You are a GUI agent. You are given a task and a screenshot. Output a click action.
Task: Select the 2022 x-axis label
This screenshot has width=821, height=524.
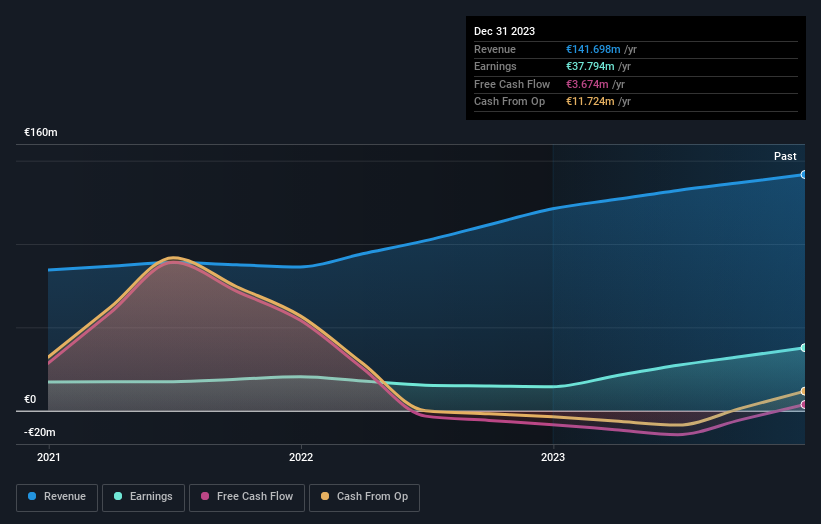(300, 457)
